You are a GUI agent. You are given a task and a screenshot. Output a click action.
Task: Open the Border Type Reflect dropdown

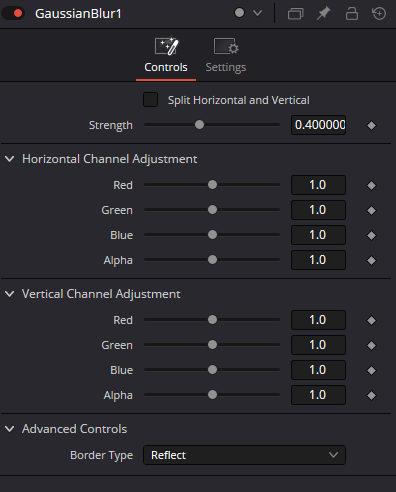244,455
